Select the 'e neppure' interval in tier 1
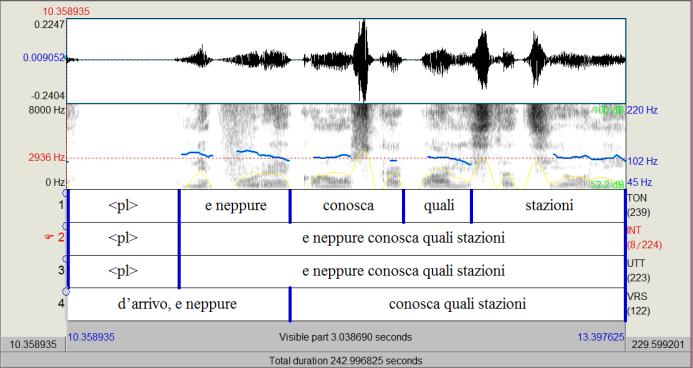Viewport: 693px width, 368px height. tap(235, 206)
